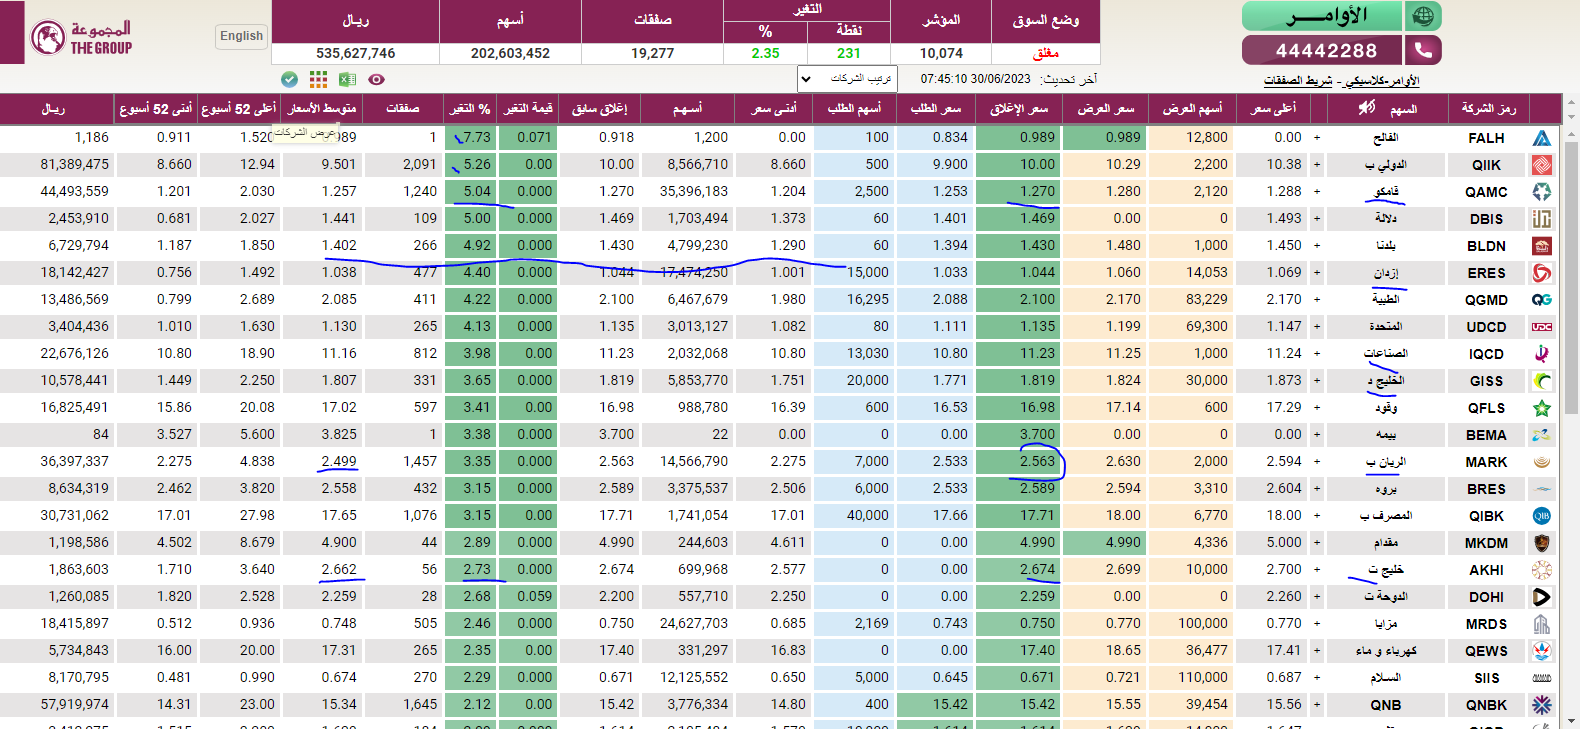Click the GISS company logo icon
1580x729 pixels.
point(1542,381)
